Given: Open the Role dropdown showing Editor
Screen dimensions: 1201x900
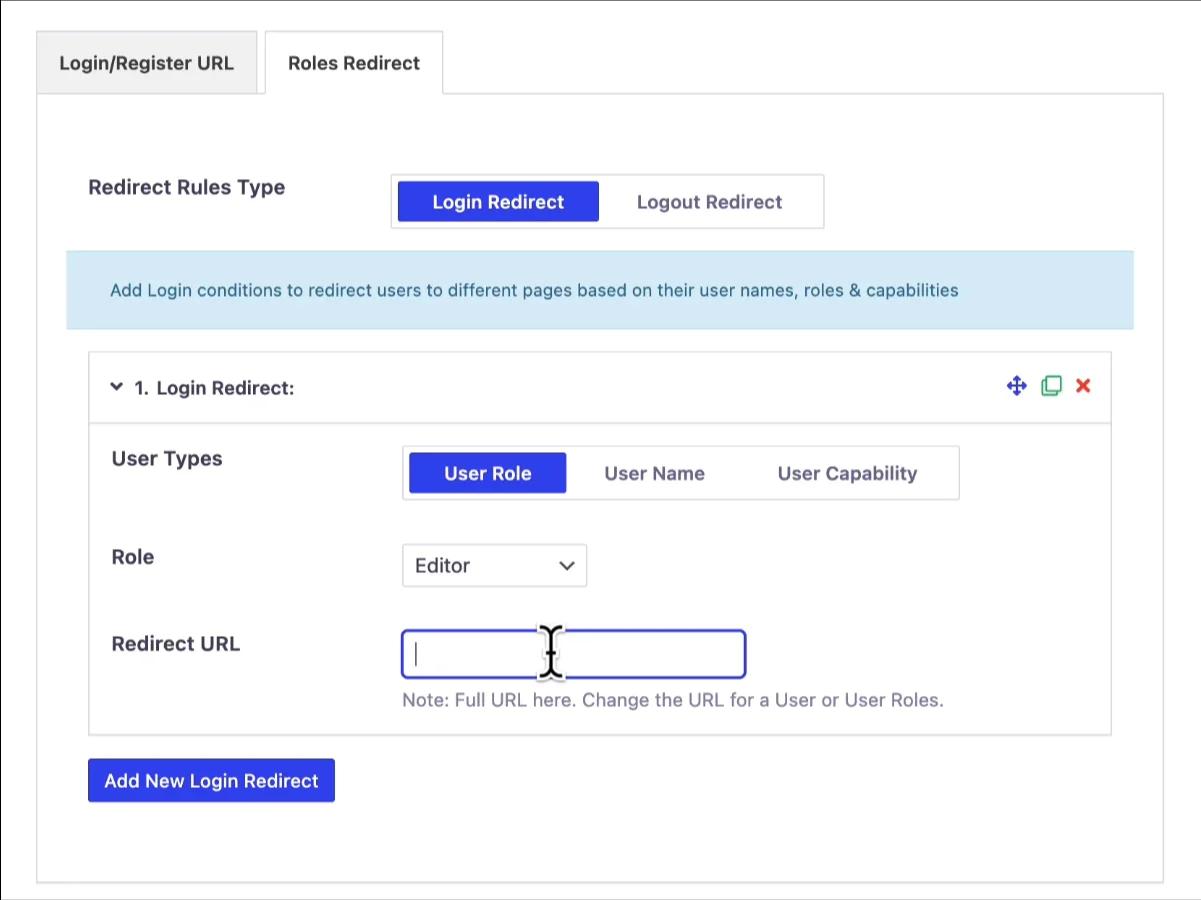Looking at the screenshot, I should coord(494,566).
